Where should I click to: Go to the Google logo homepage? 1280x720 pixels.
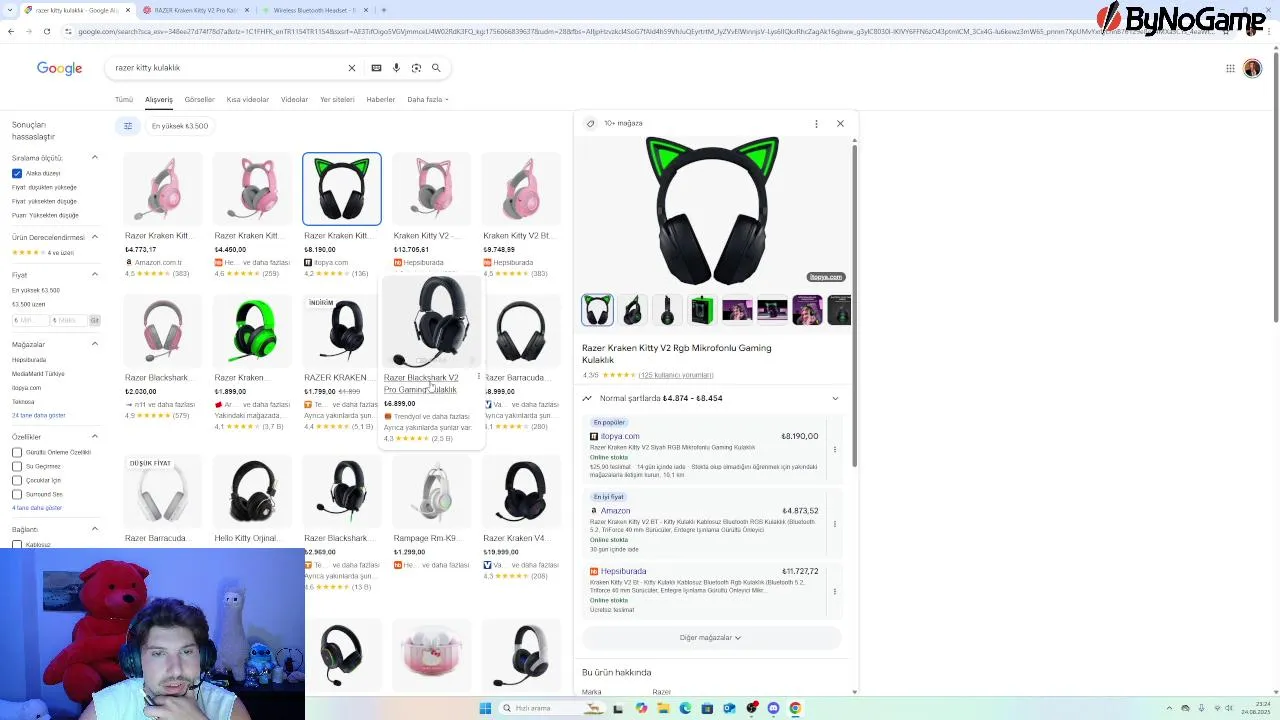pyautogui.click(x=60, y=68)
